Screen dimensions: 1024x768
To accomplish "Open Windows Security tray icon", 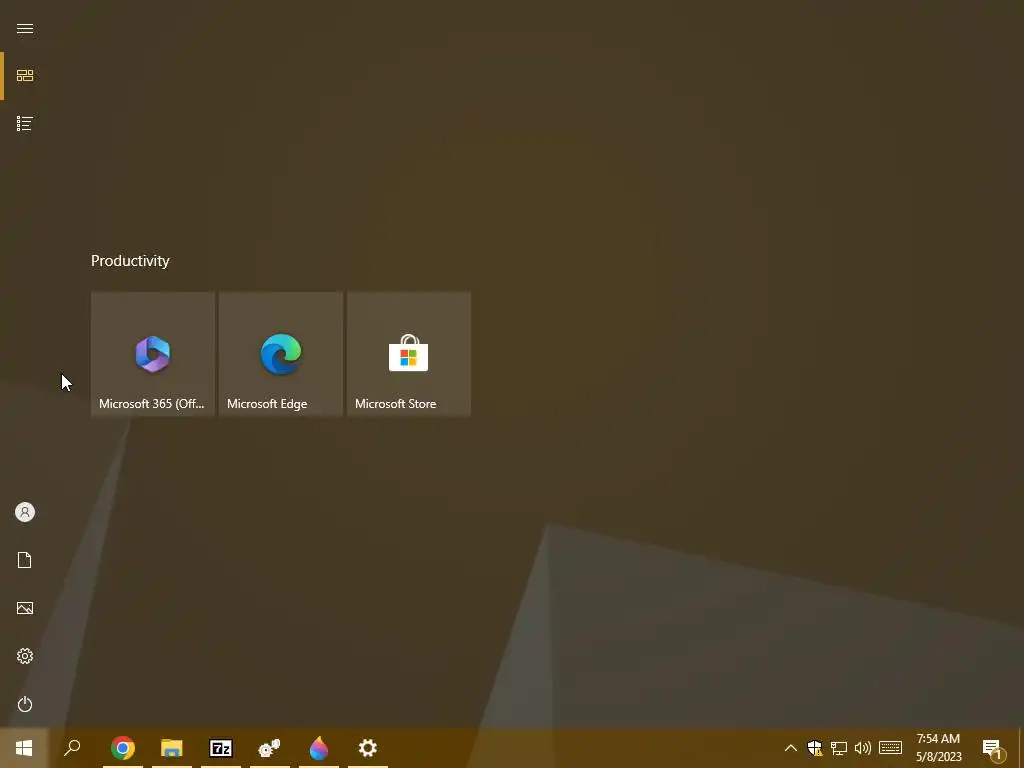I will (x=814, y=748).
